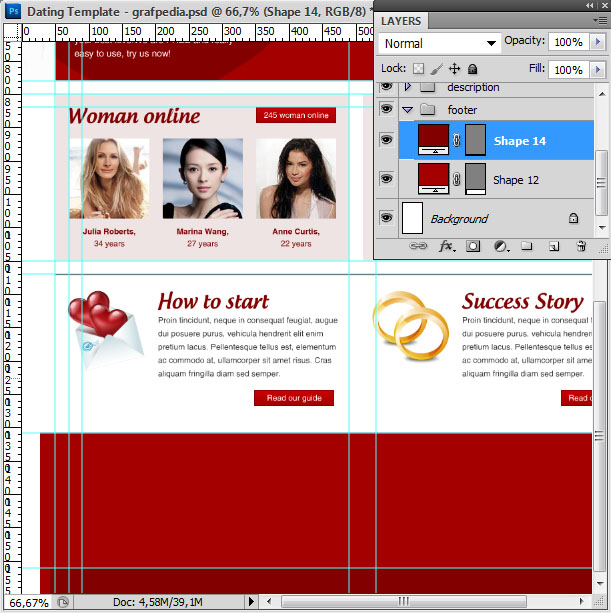
Task: Click 'How to start' heading
Action: click(213, 301)
